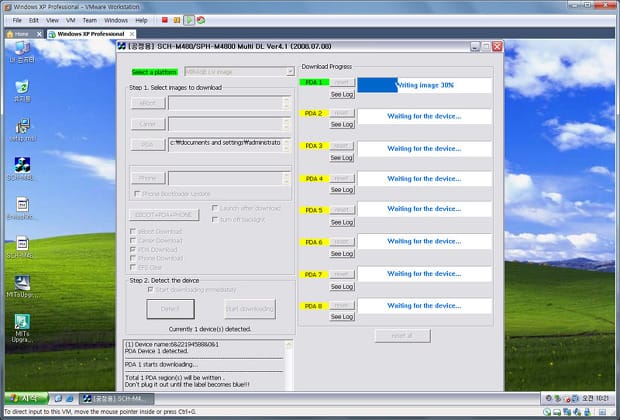Viewport: 620px width, 420px height.
Task: Click the Phone image select button
Action: tap(148, 178)
